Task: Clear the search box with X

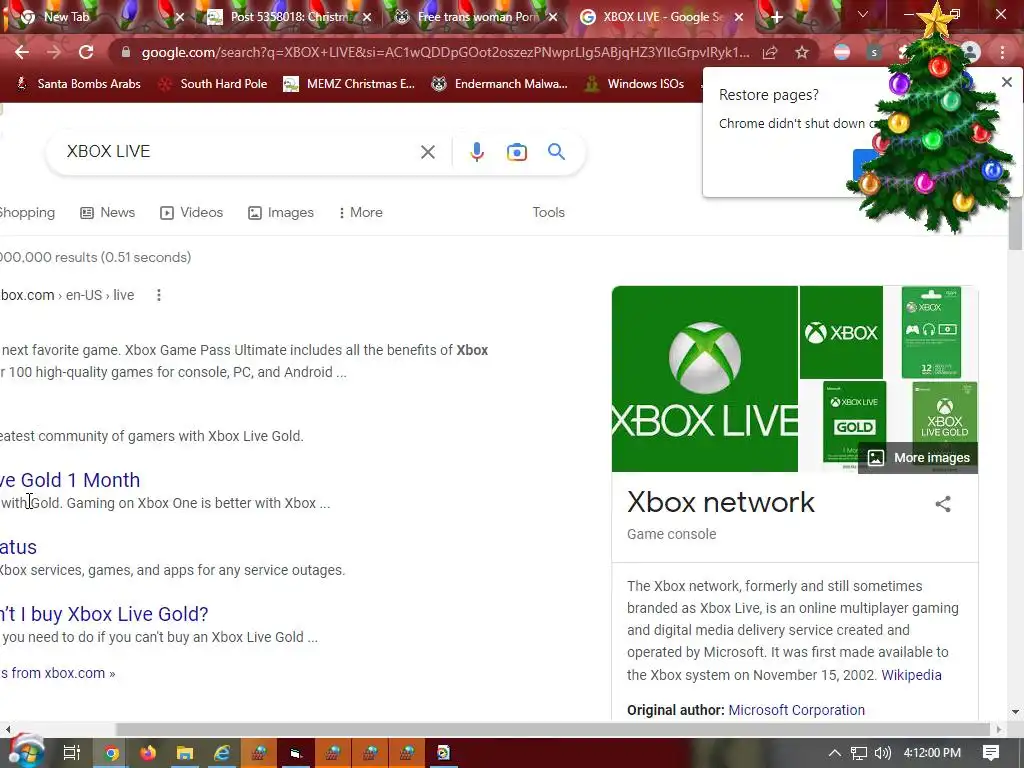Action: point(428,152)
